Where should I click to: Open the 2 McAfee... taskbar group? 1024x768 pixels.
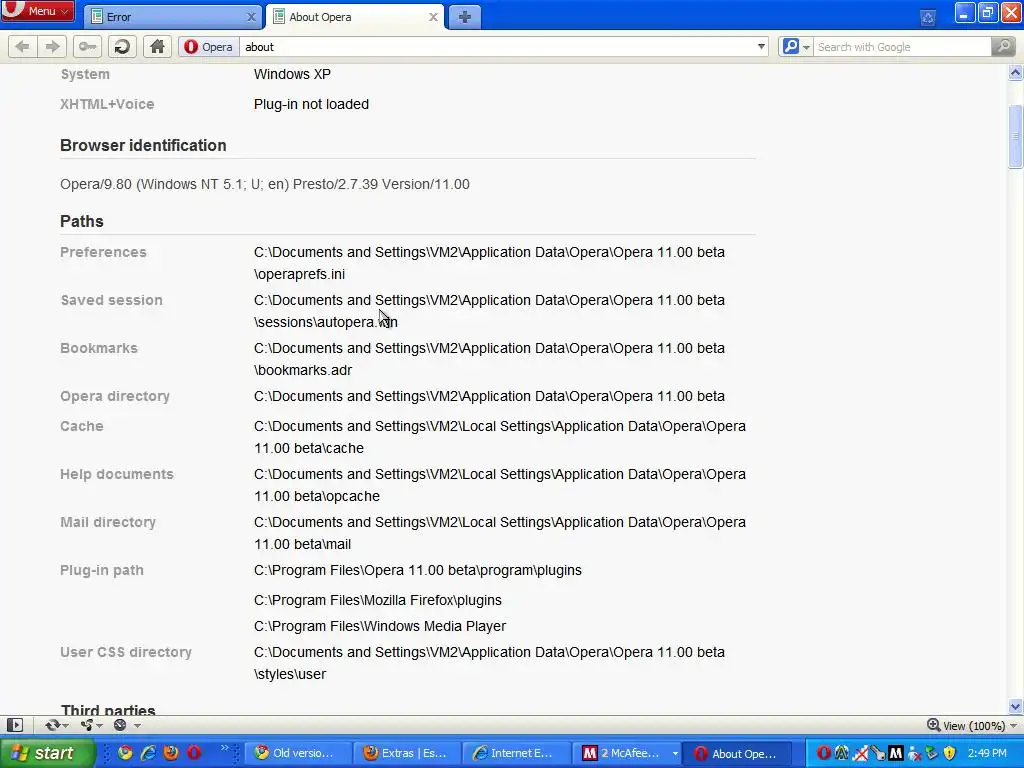point(626,753)
